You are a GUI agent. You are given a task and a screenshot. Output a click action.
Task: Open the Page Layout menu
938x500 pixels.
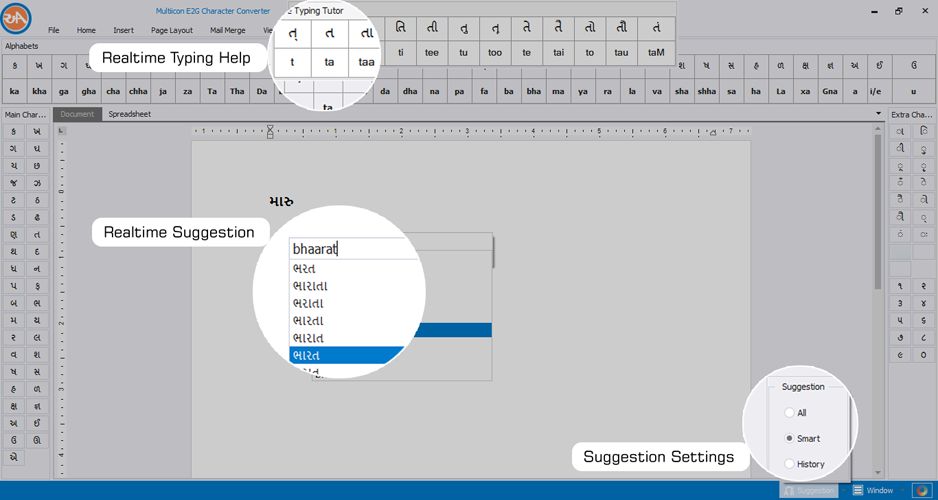click(172, 30)
